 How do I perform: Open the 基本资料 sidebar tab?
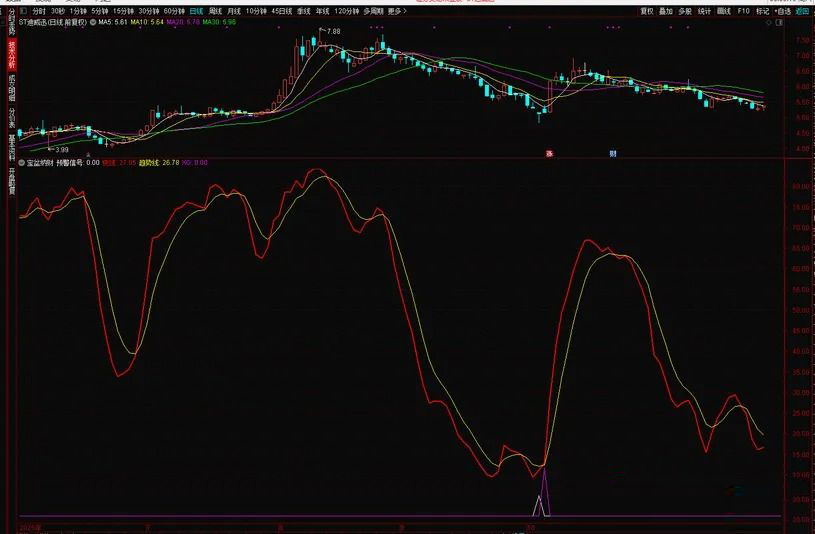tap(11, 148)
